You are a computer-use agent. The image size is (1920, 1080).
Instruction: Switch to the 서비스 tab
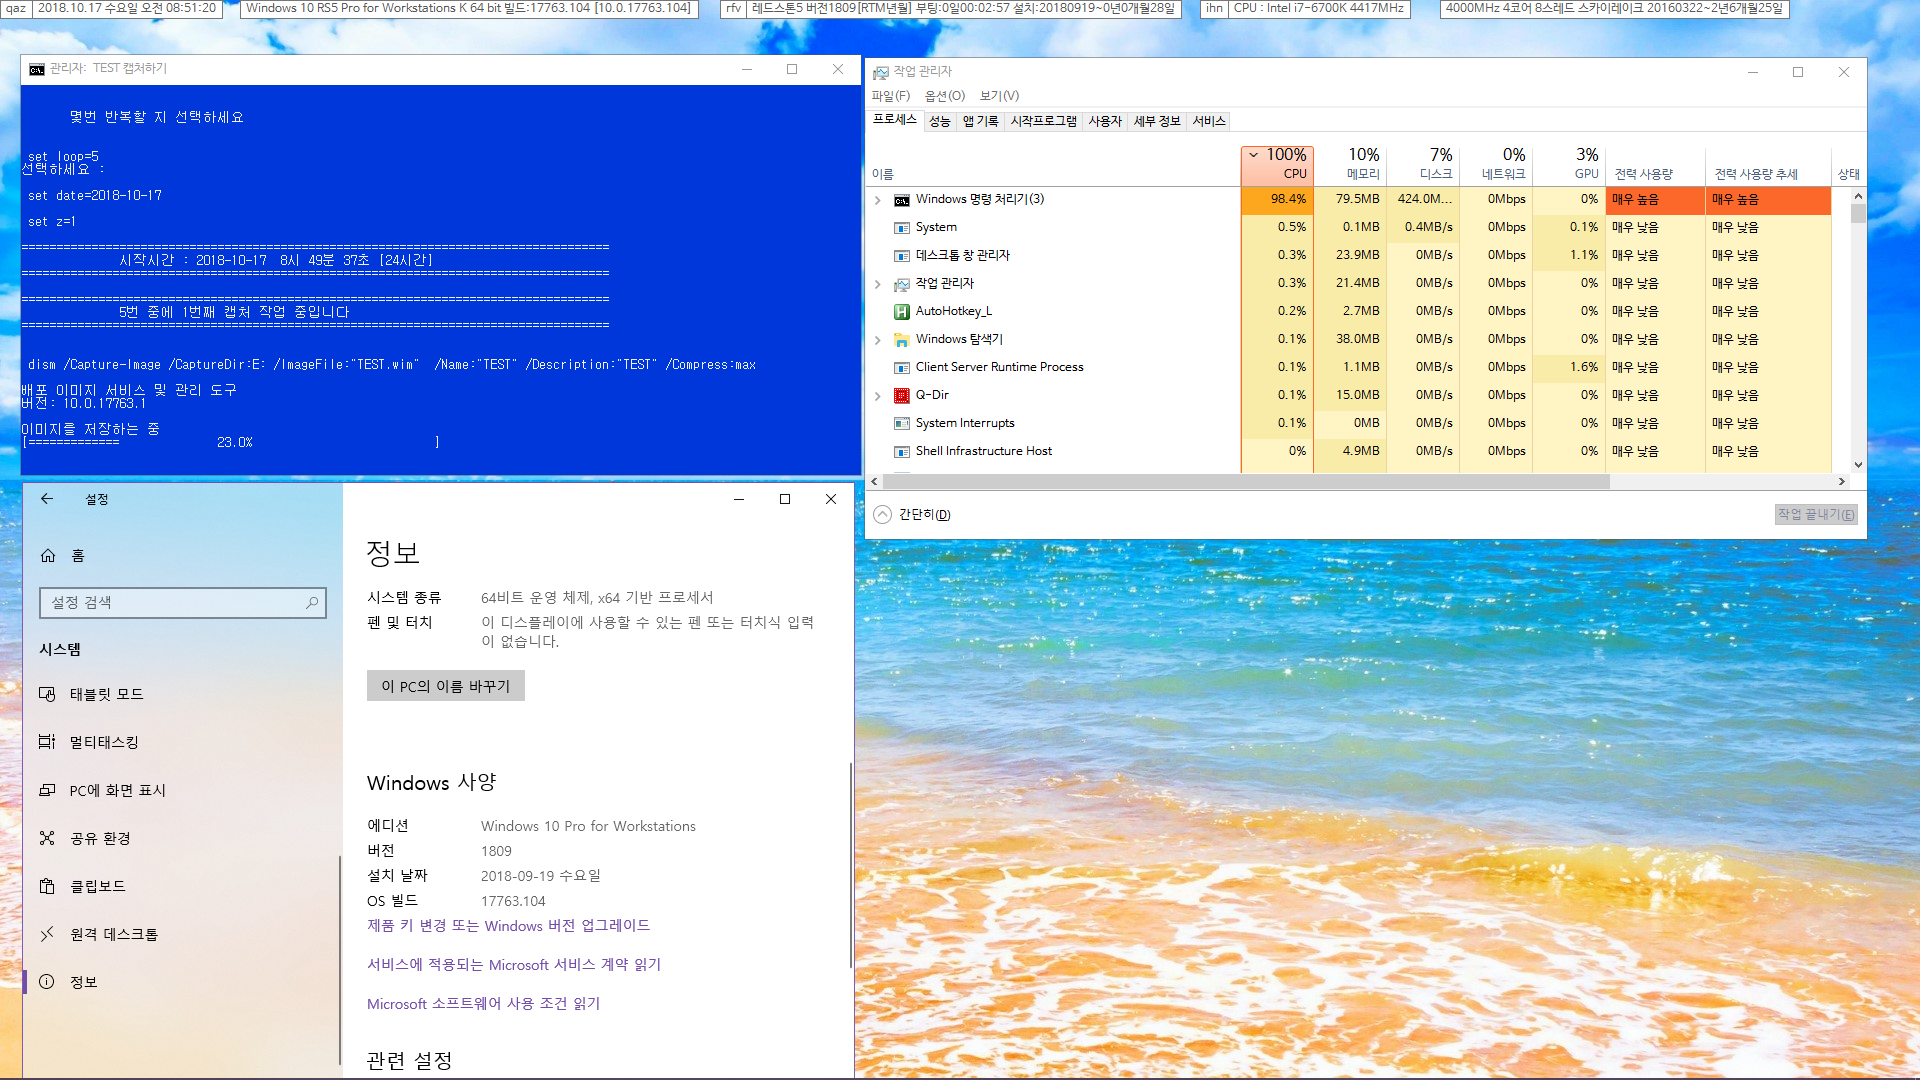click(1209, 122)
